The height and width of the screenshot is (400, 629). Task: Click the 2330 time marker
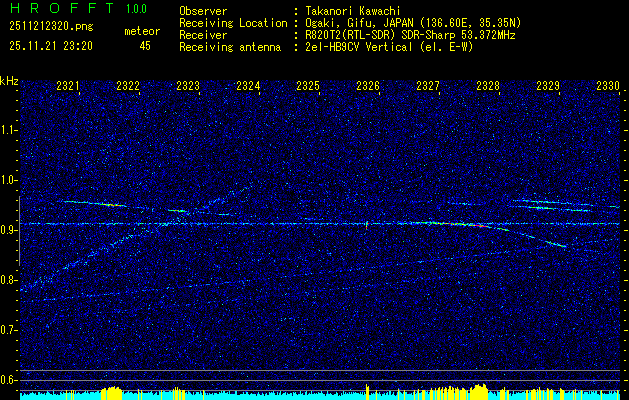point(608,86)
